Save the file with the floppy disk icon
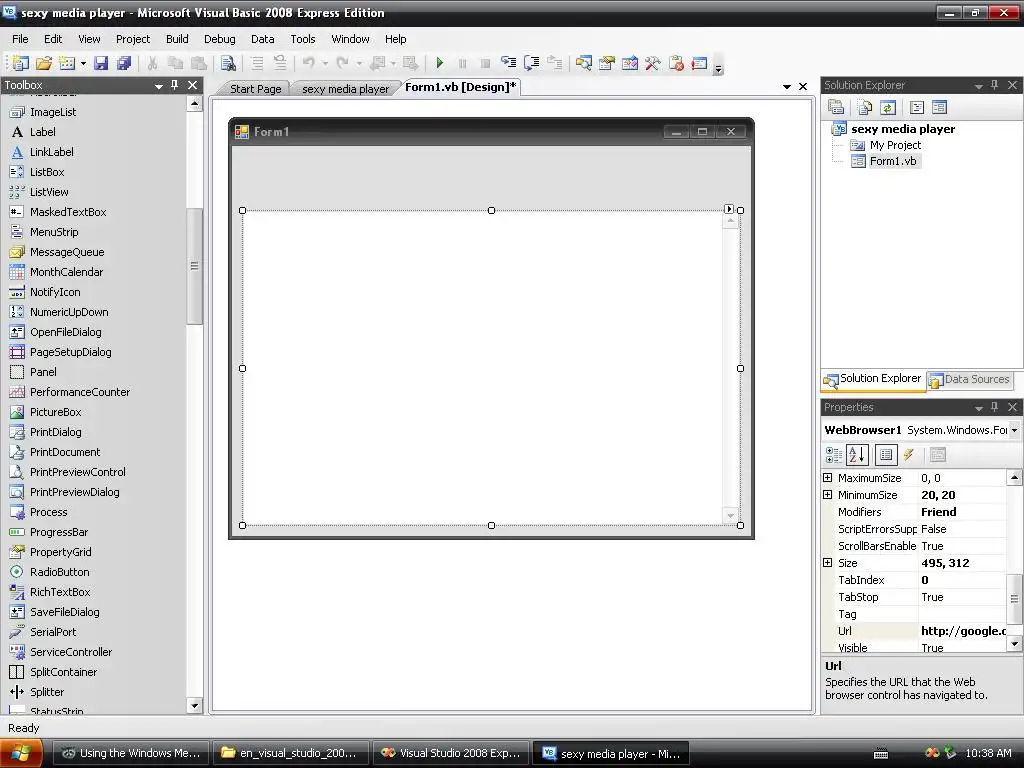 tap(101, 63)
